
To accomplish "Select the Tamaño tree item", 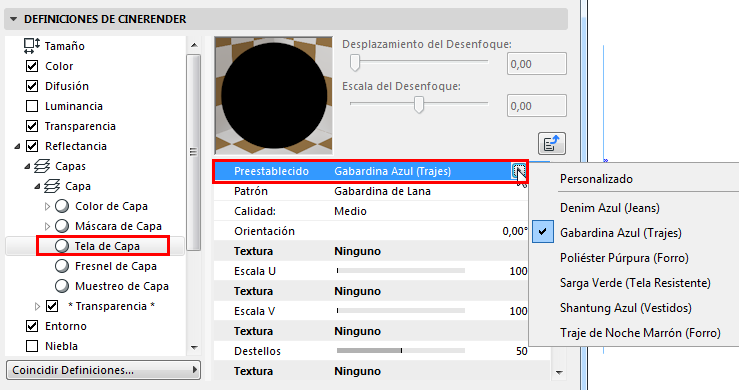I will click(65, 46).
